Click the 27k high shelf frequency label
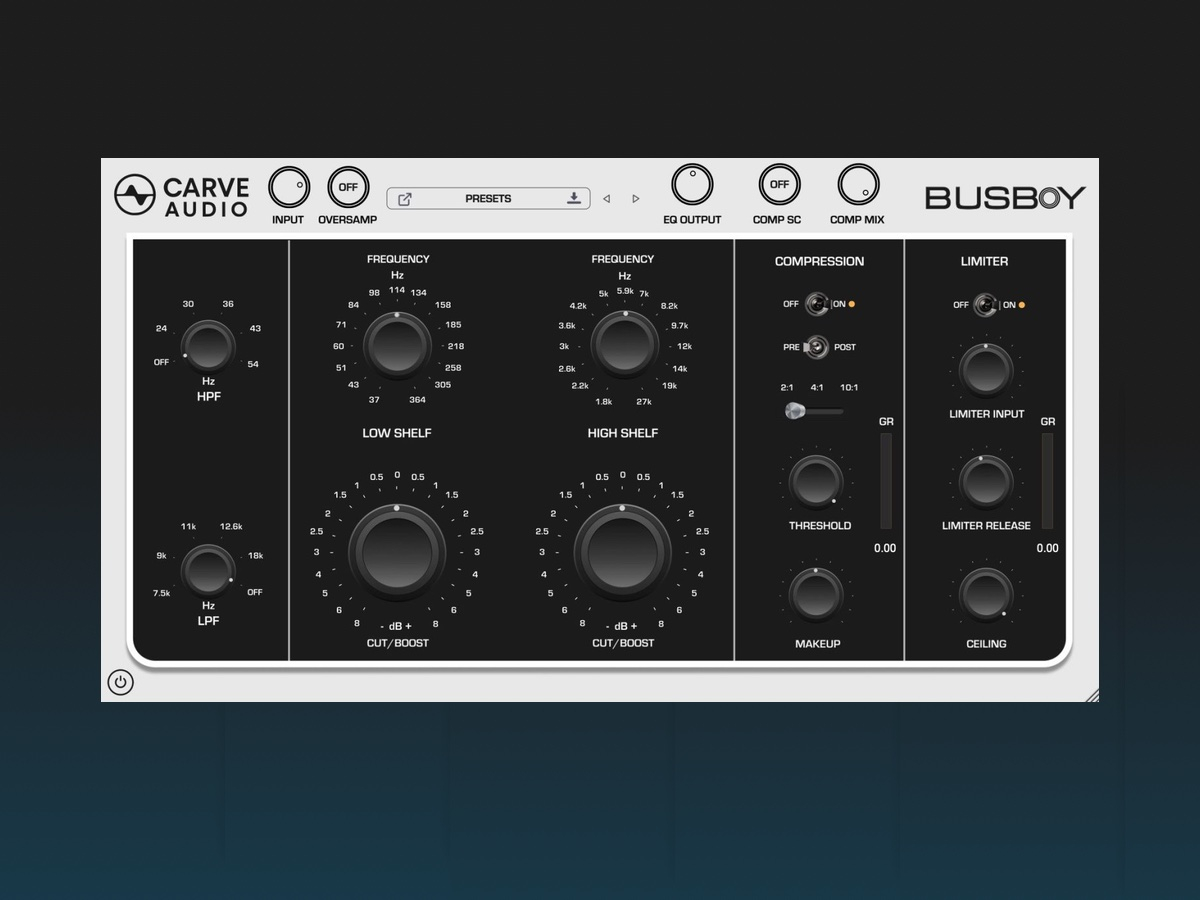 coord(644,402)
